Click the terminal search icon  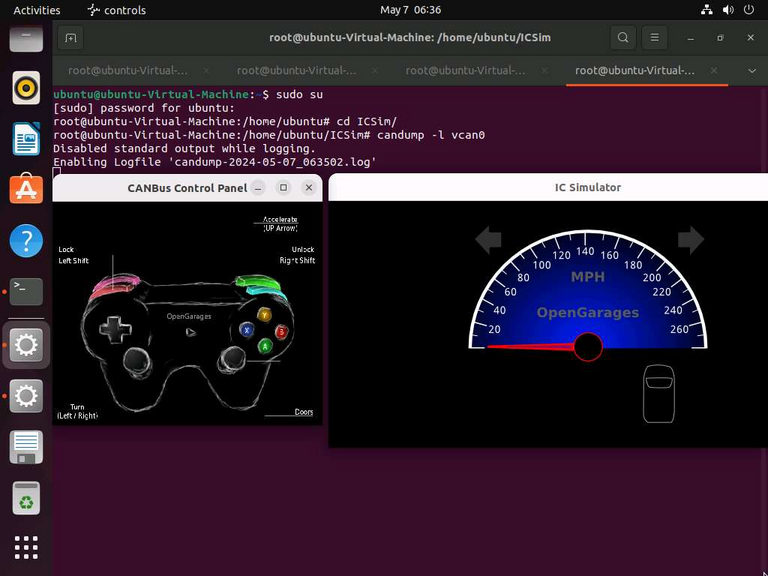[623, 38]
